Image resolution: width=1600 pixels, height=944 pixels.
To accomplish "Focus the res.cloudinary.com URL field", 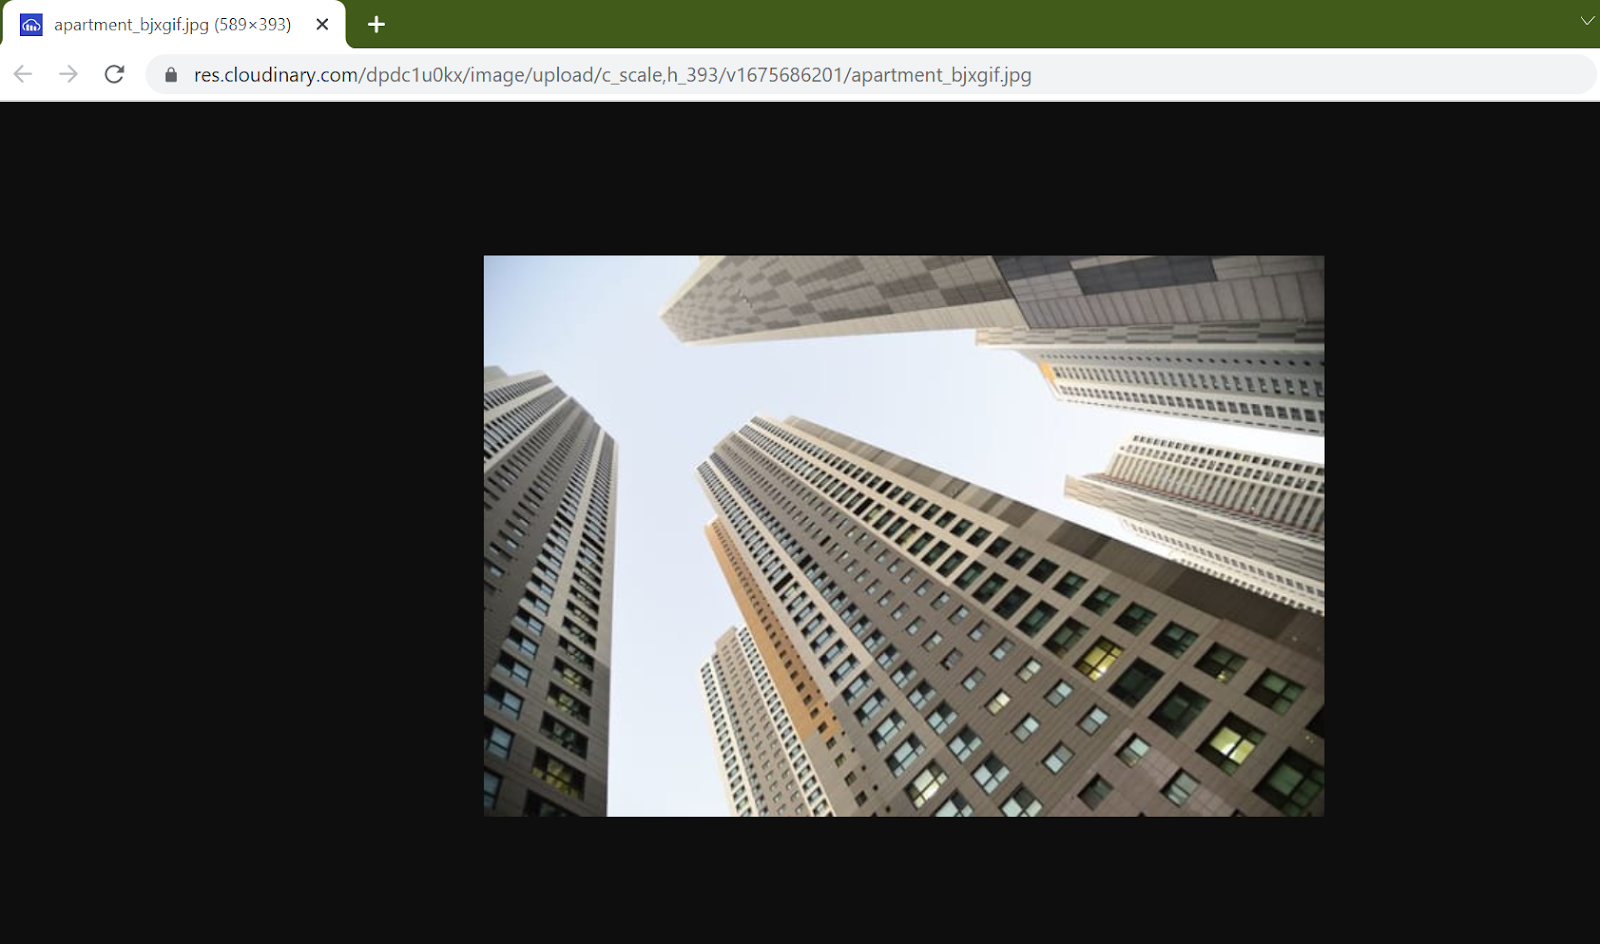I will coord(870,75).
